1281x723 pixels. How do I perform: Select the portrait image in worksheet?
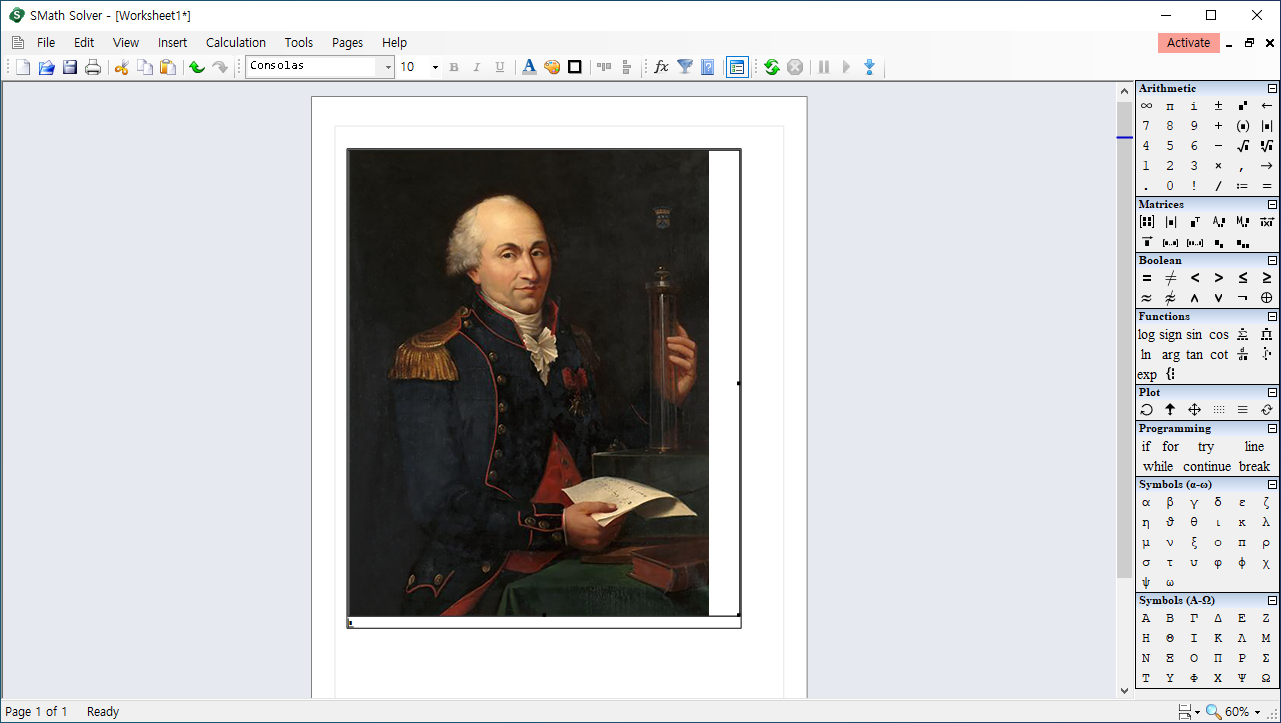[528, 383]
